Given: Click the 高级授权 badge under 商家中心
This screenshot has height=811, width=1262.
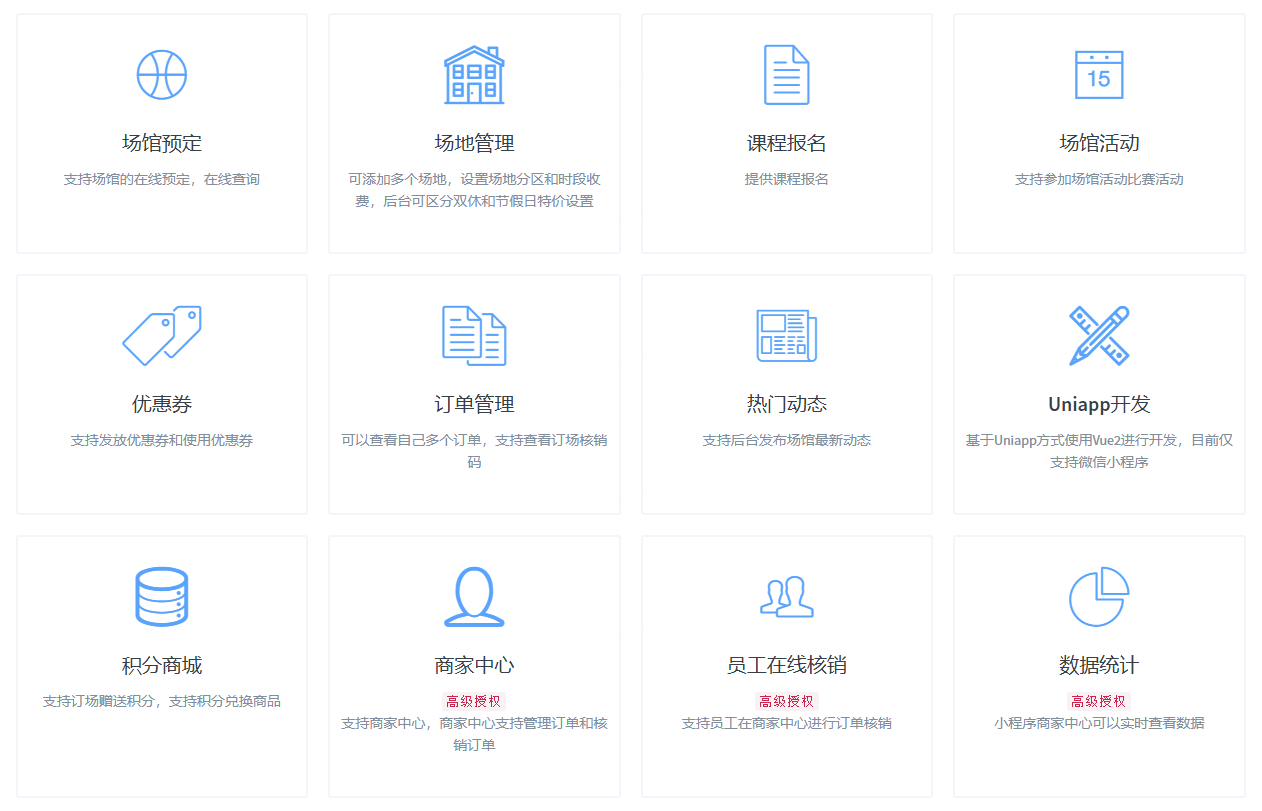Looking at the screenshot, I should click(474, 701).
